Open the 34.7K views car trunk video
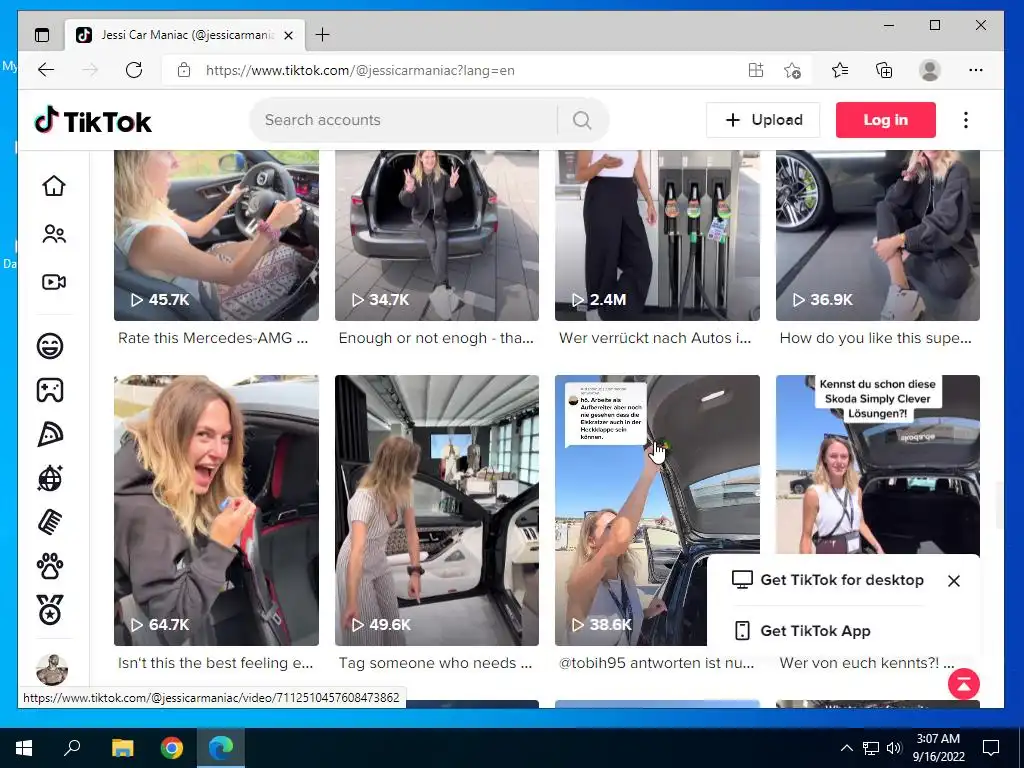This screenshot has height=768, width=1024. tap(437, 235)
